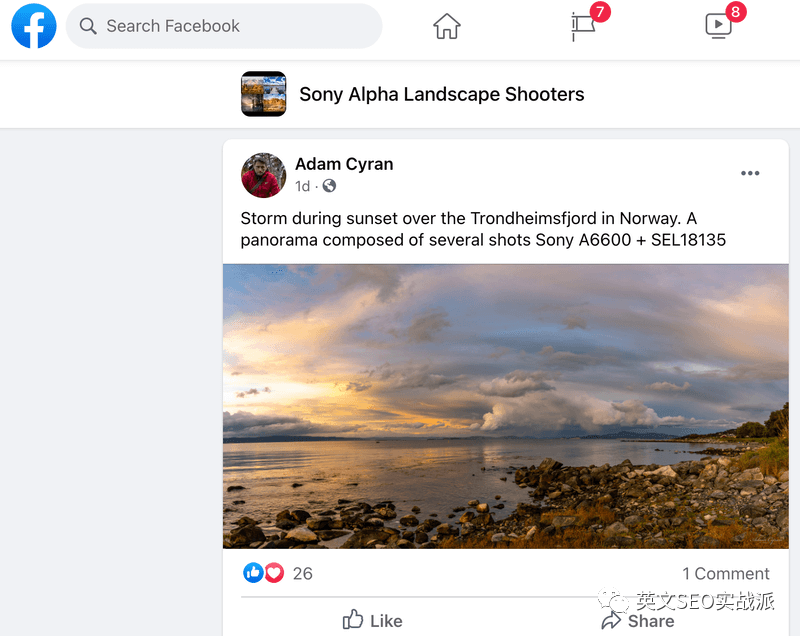Expand the 1 Comment link

click(726, 574)
